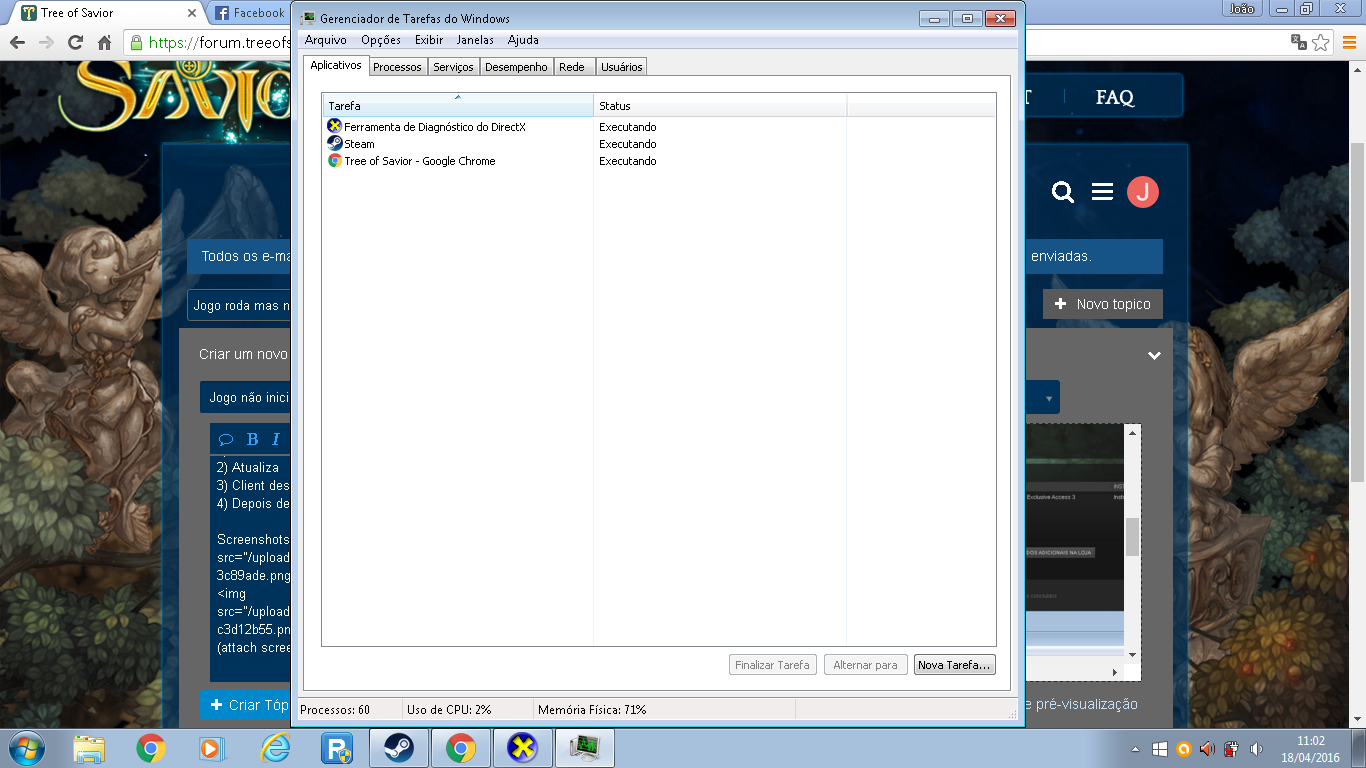
Task: Select the DirectX Diagnostic Tool task row
Action: click(x=434, y=127)
